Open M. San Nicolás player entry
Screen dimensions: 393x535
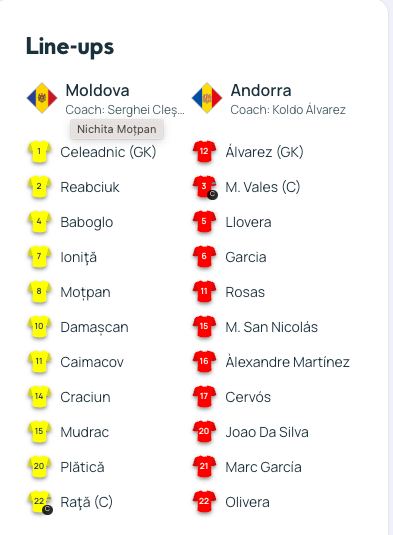click(x=271, y=327)
